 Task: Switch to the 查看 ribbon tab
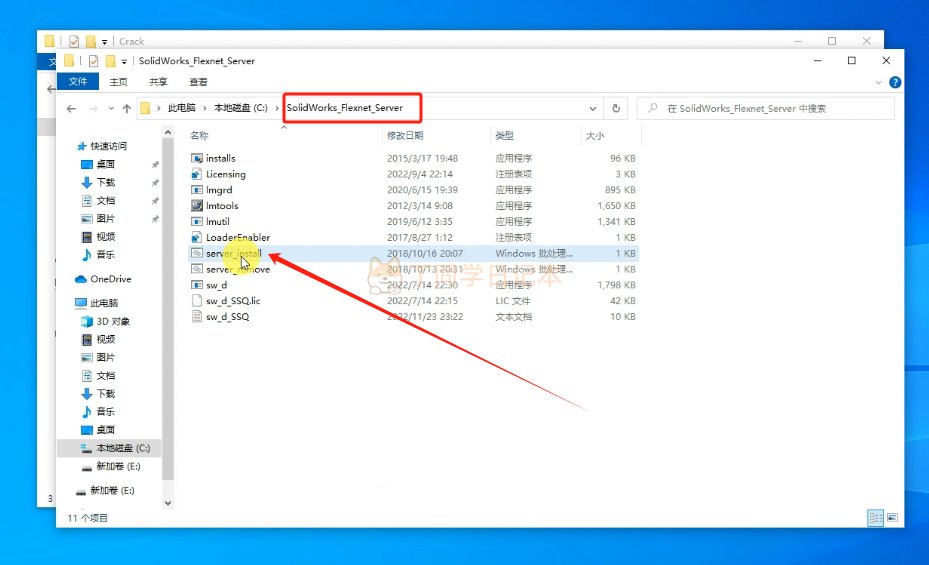(x=198, y=82)
